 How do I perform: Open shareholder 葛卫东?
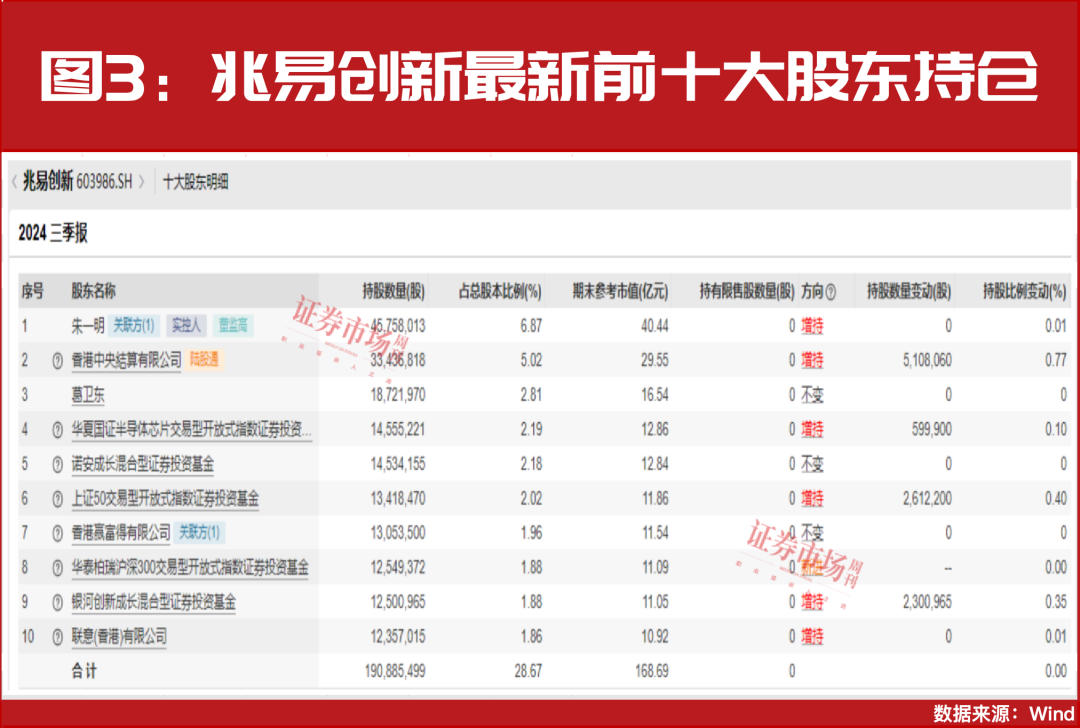tap(88, 395)
